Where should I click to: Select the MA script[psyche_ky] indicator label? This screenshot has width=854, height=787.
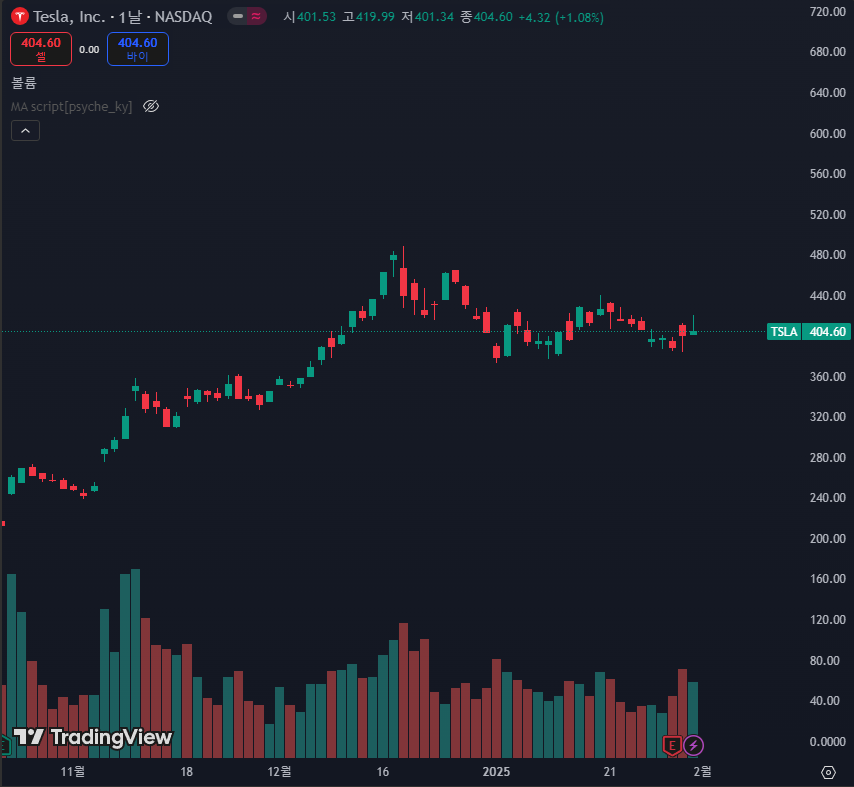point(71,106)
